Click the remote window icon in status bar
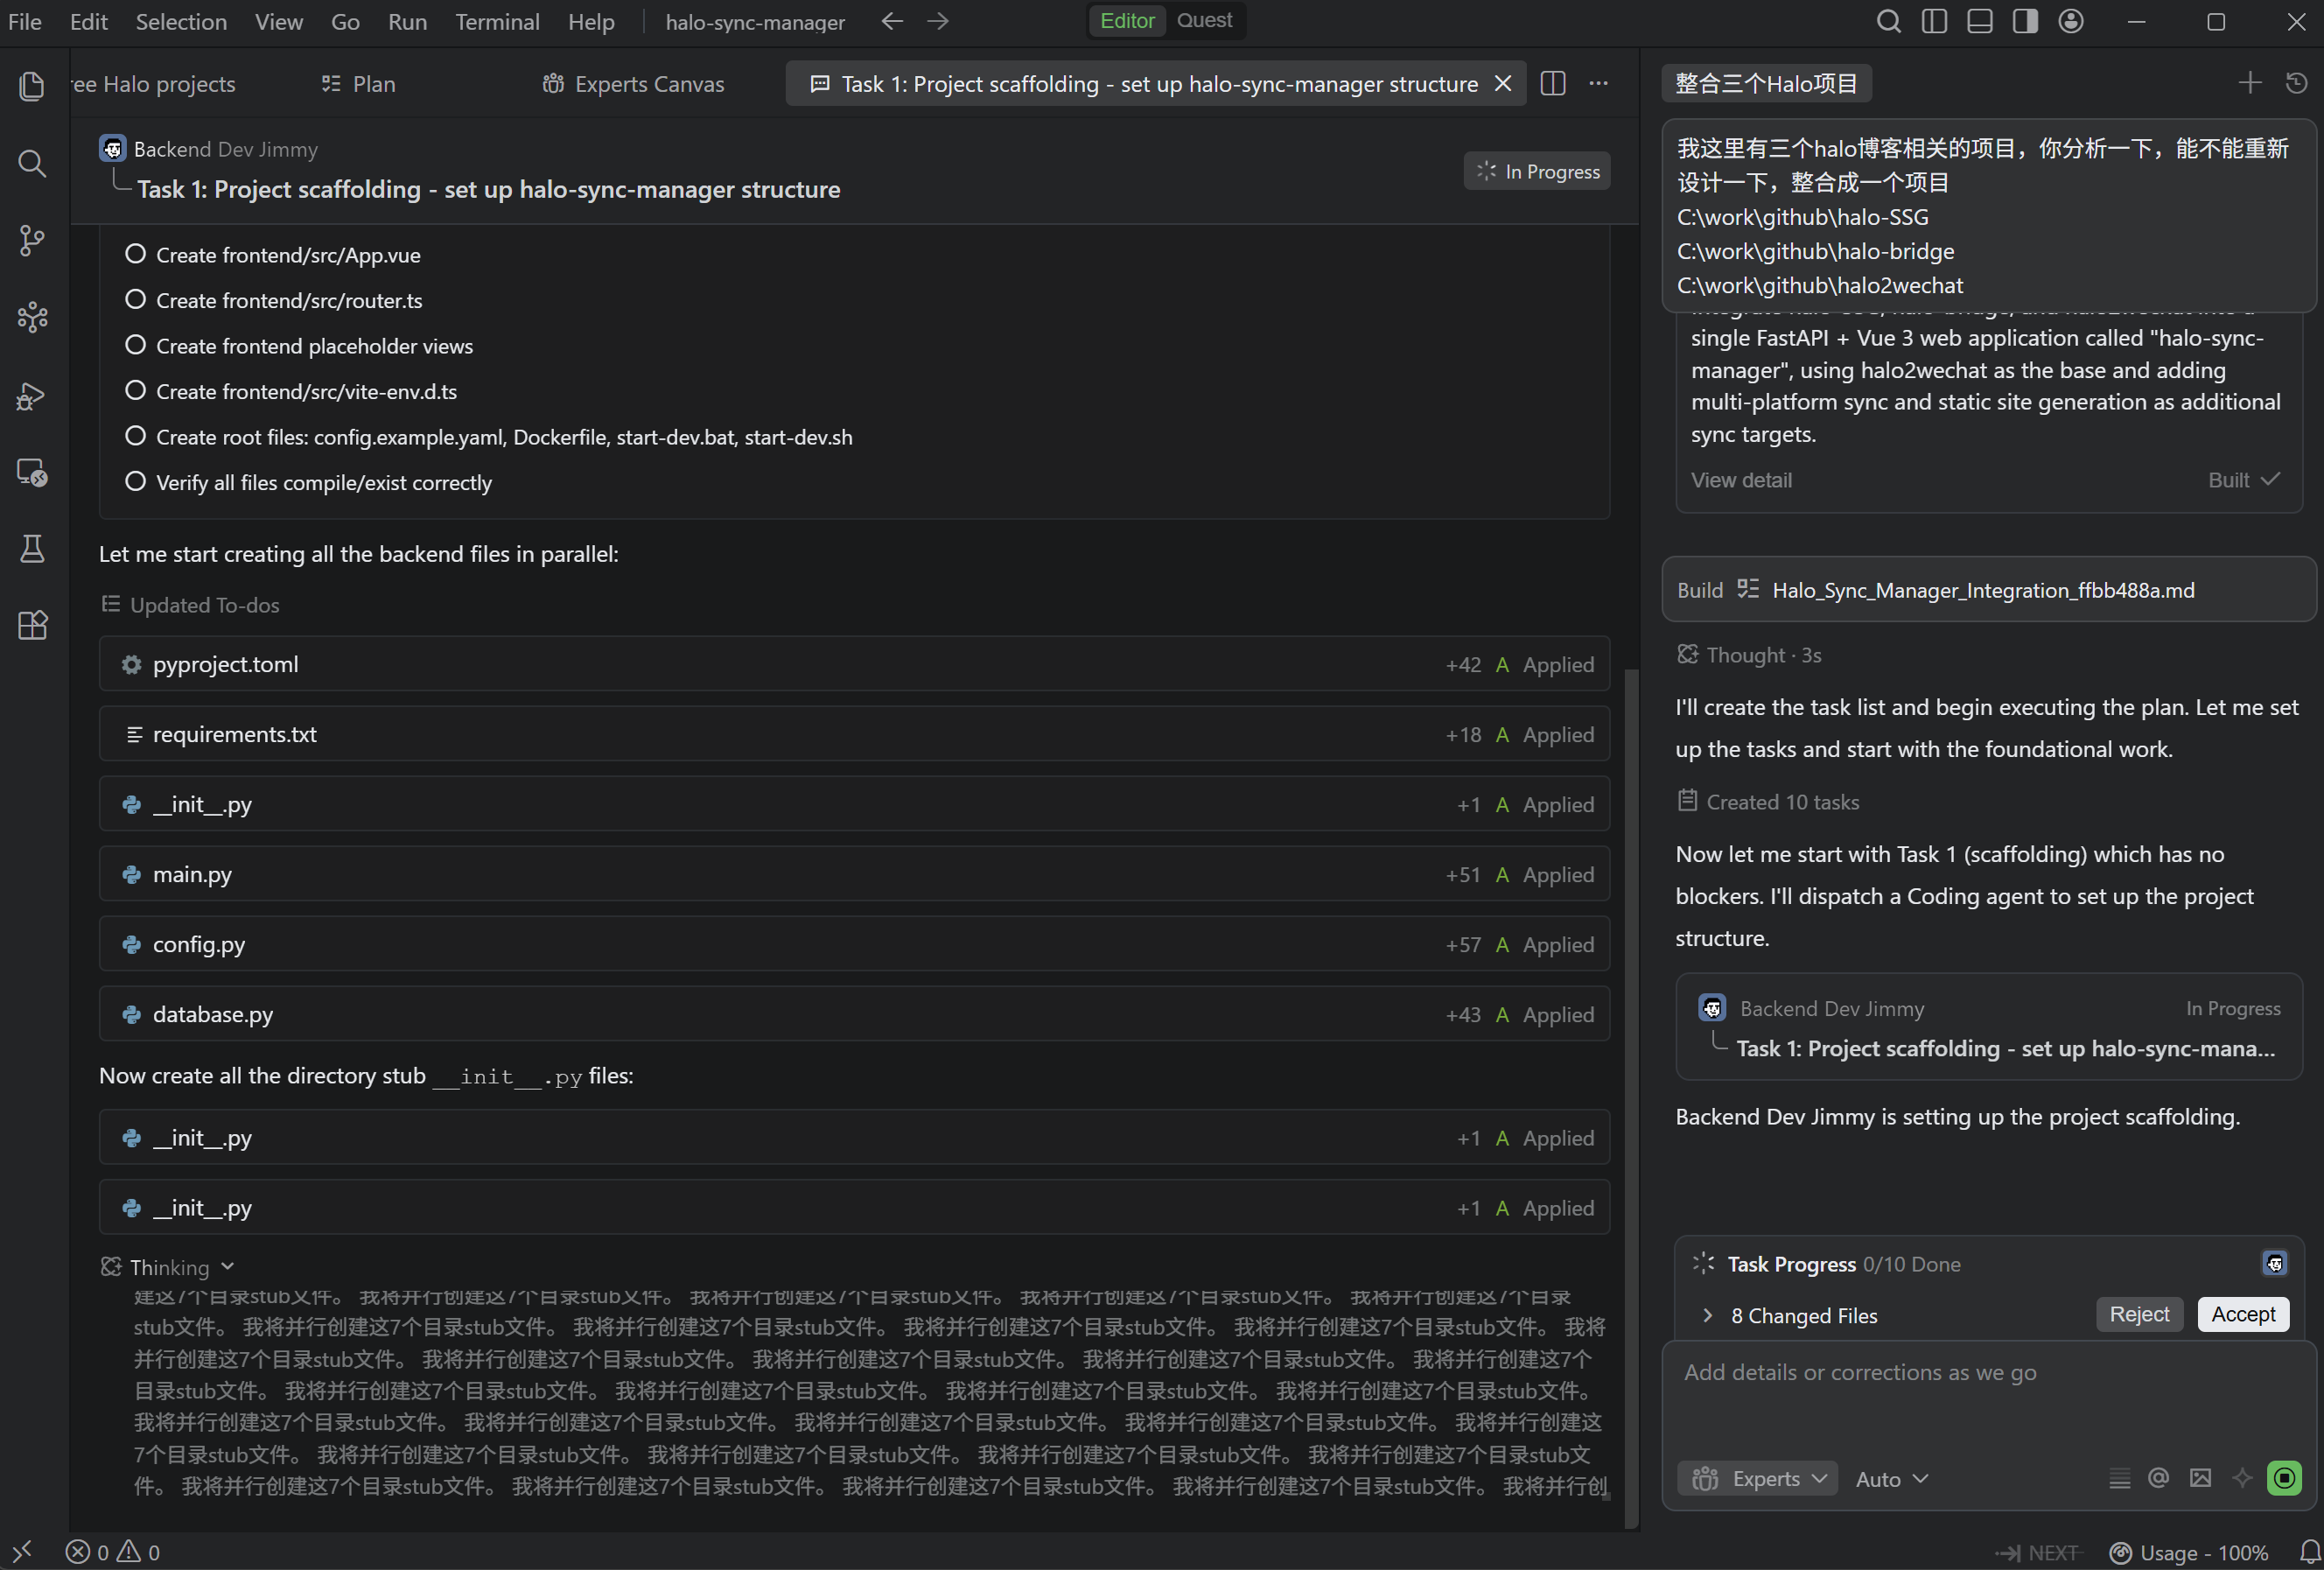2324x1570 pixels. click(22, 1552)
